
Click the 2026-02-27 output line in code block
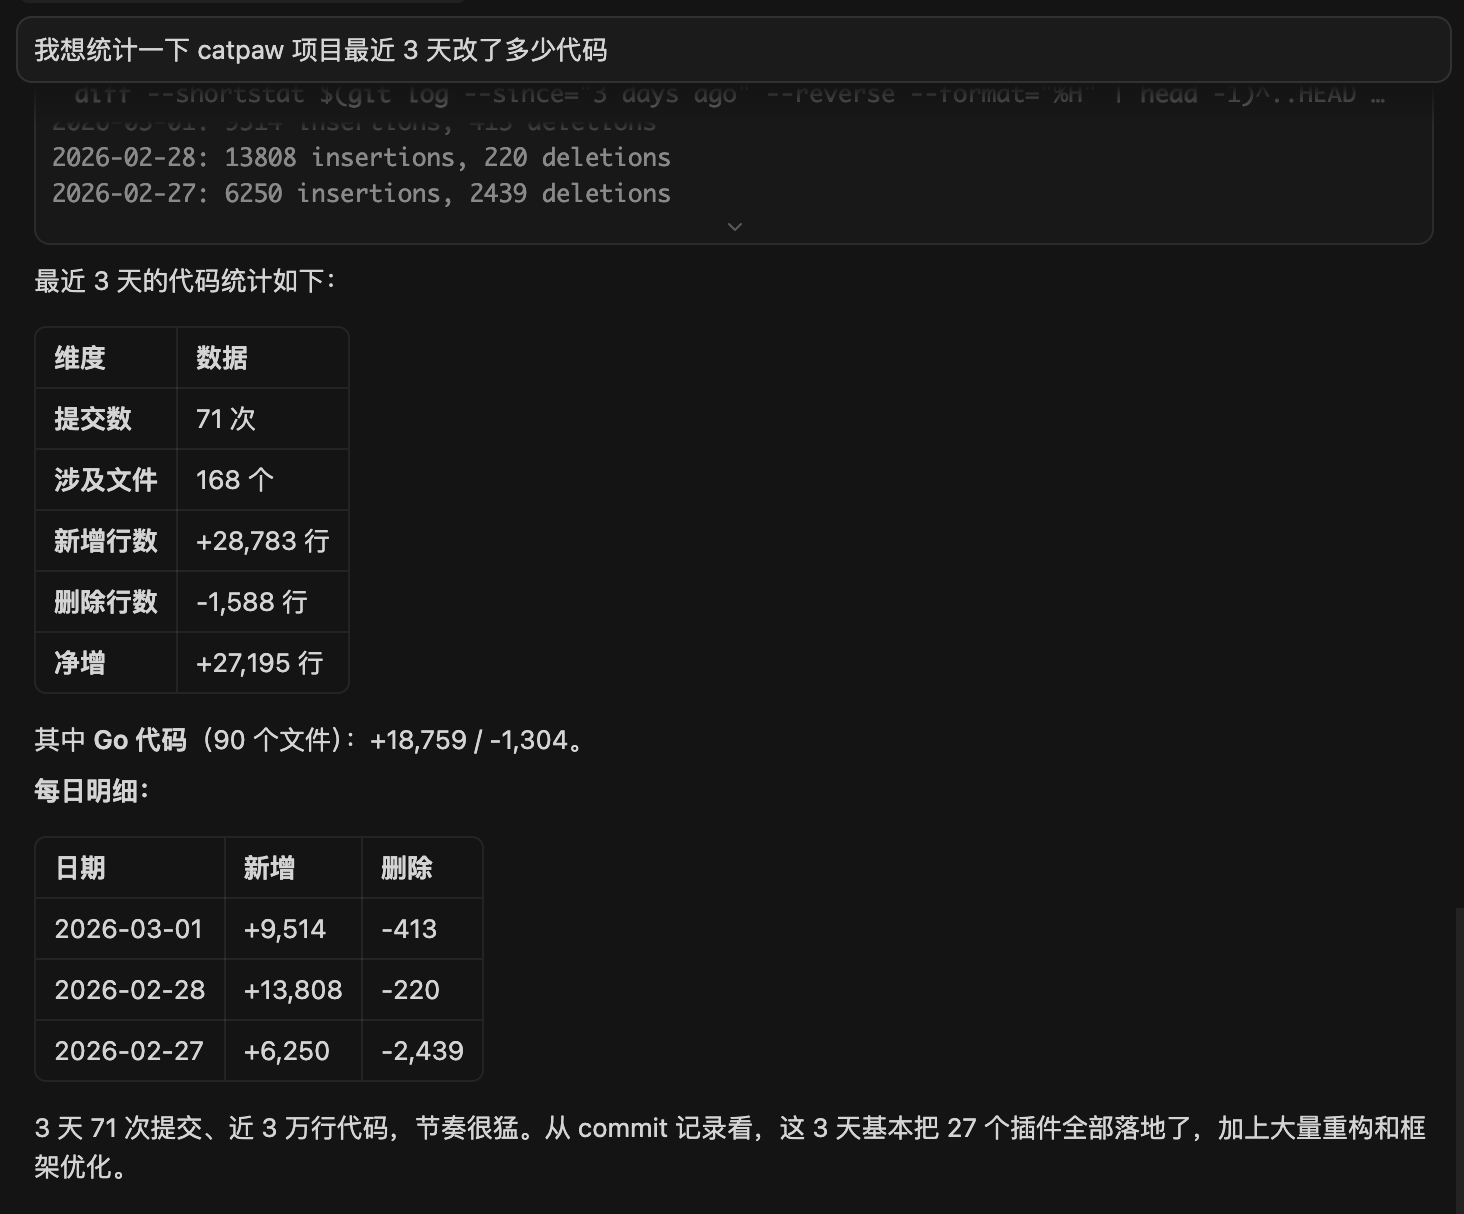(361, 194)
